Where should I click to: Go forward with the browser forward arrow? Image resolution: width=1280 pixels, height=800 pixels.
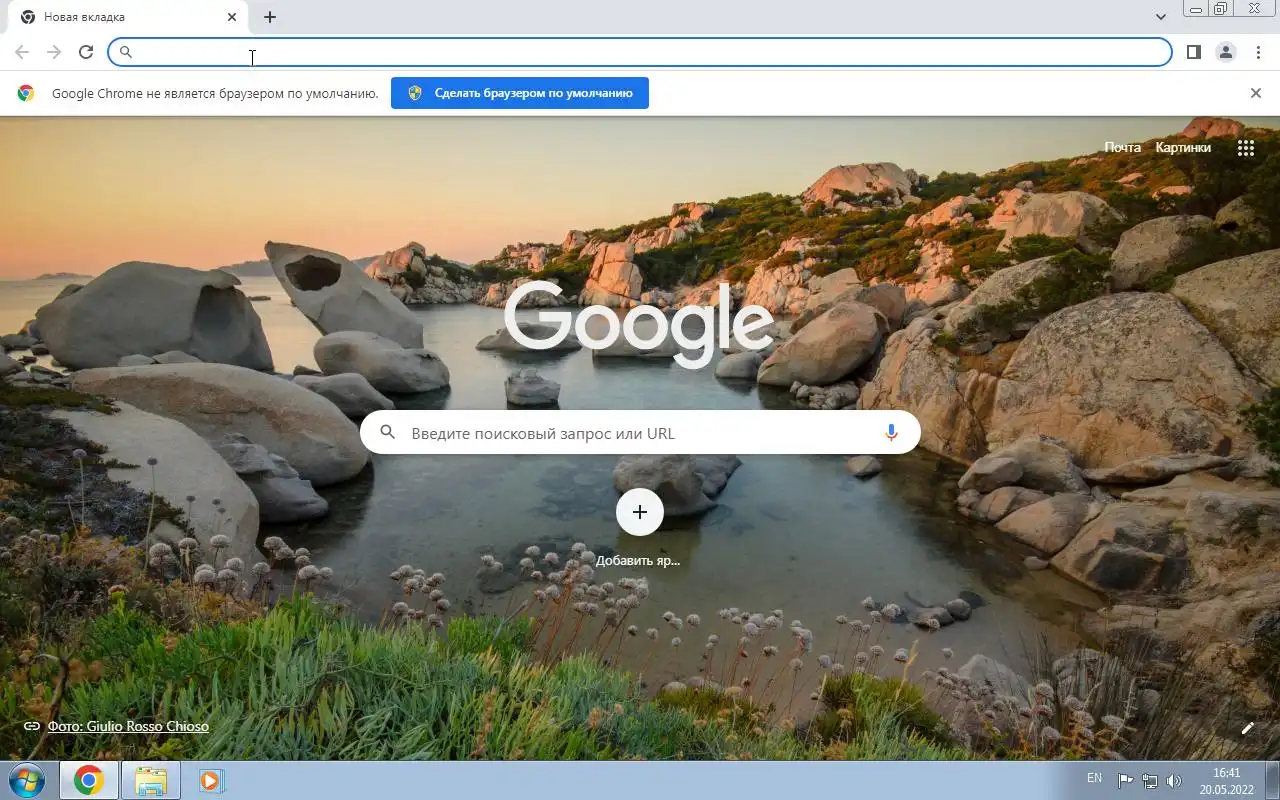54,52
